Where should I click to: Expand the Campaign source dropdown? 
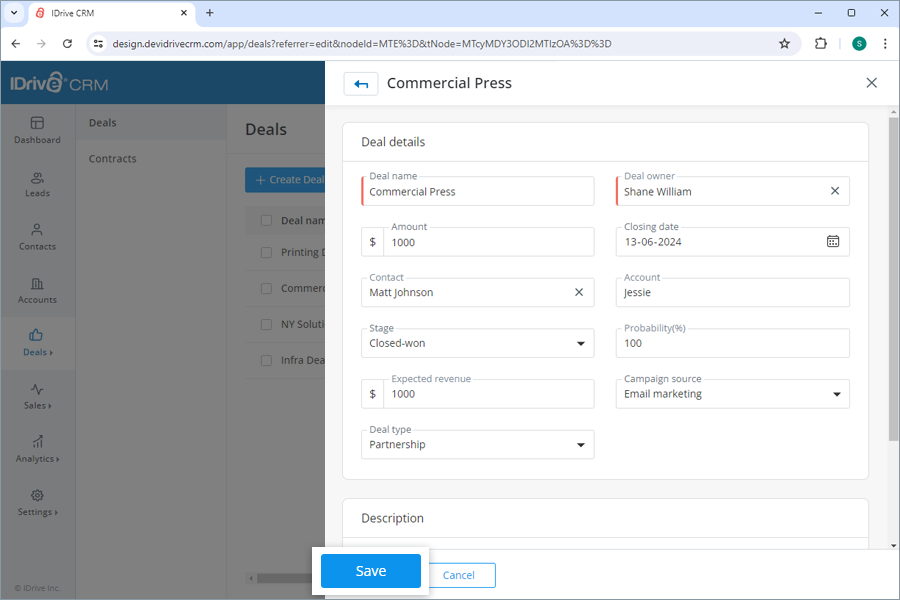coord(837,394)
